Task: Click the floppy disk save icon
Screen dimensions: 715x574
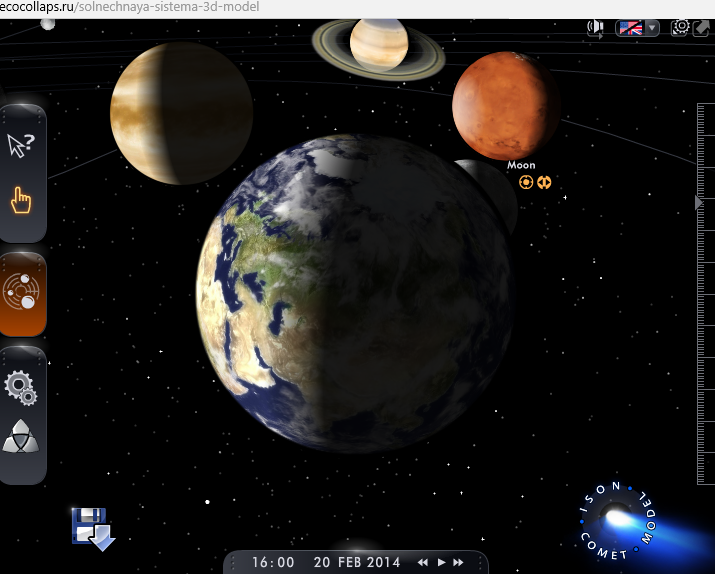Action: point(93,527)
